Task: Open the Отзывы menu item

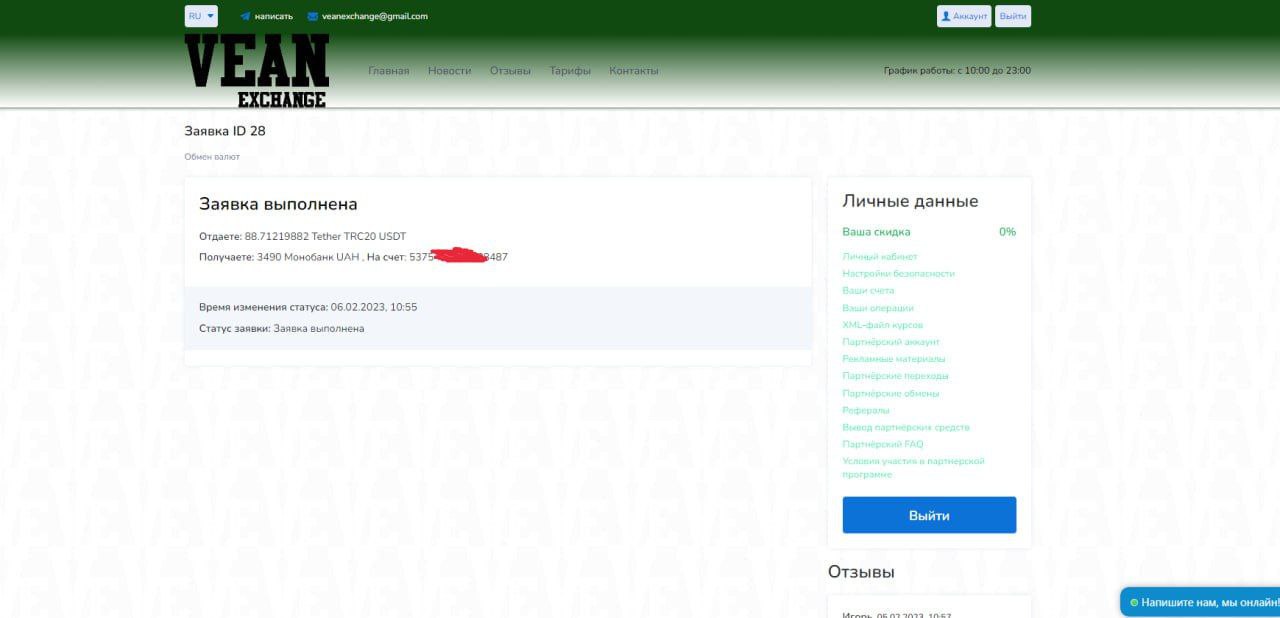Action: coord(510,71)
